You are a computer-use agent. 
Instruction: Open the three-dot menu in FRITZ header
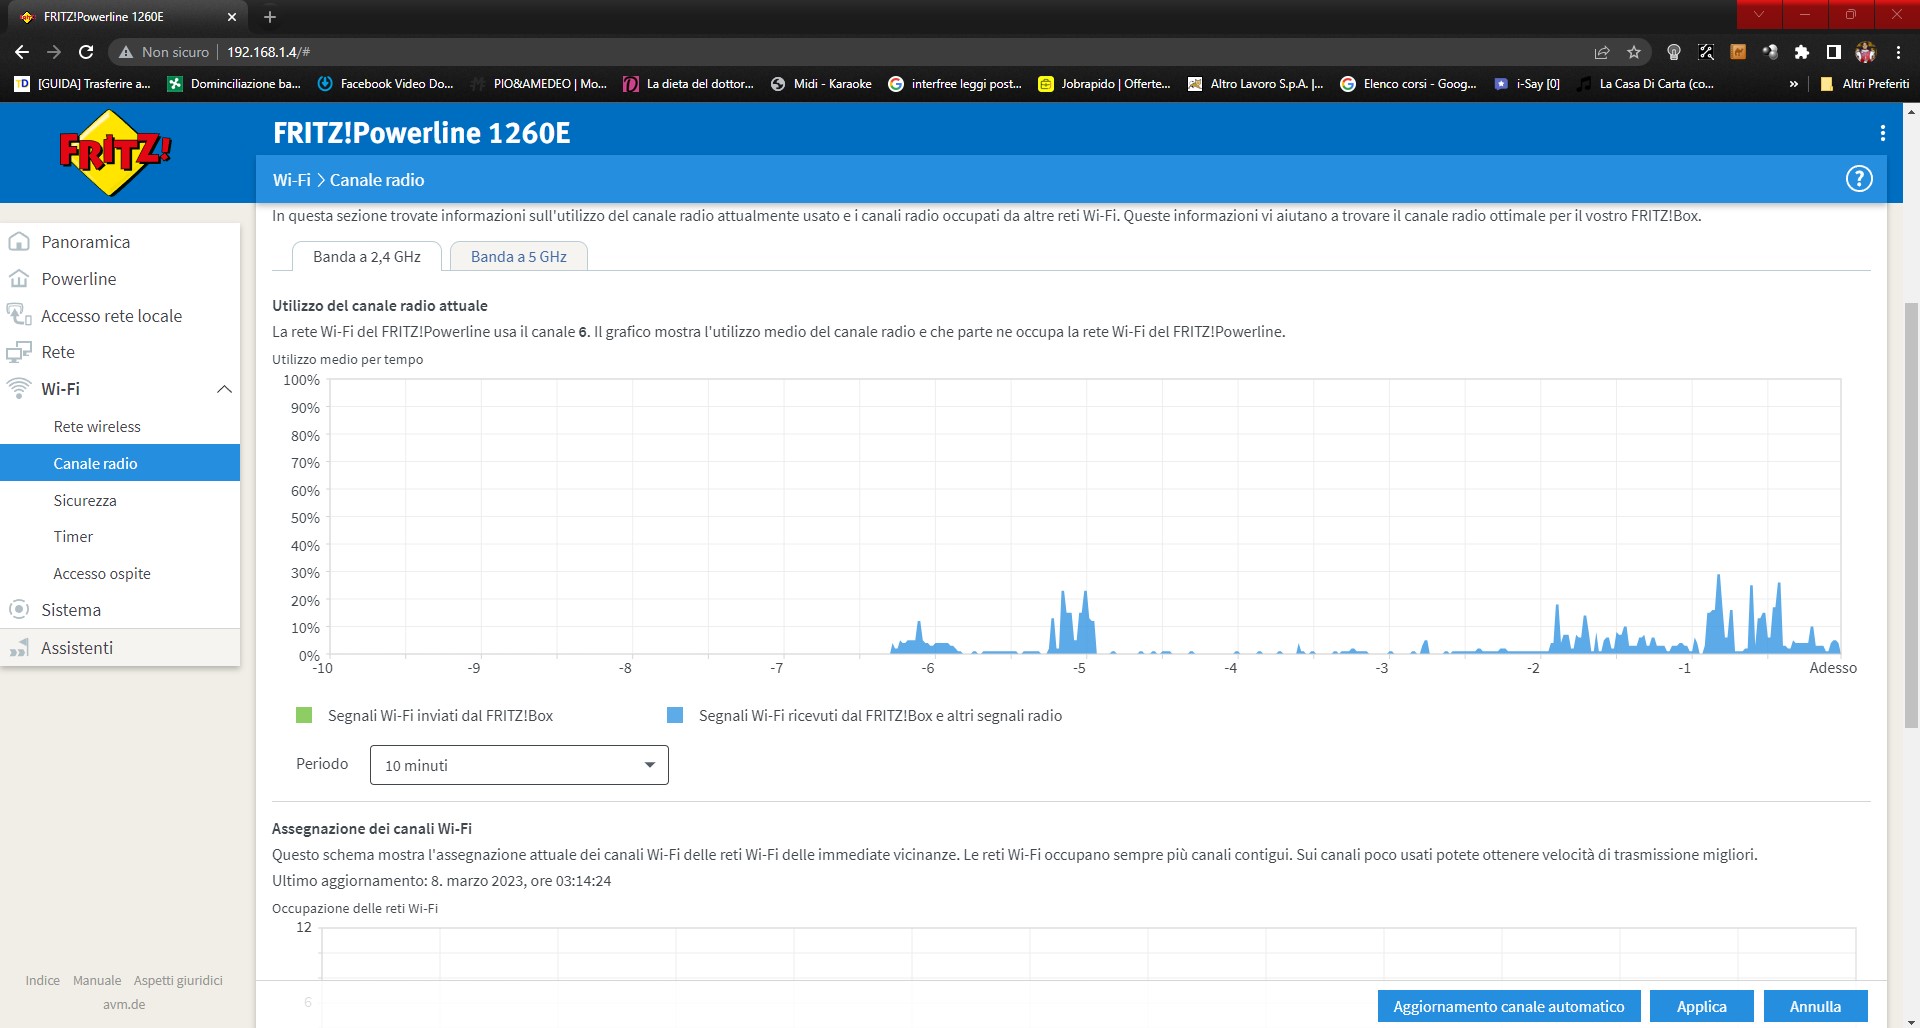coord(1882,133)
